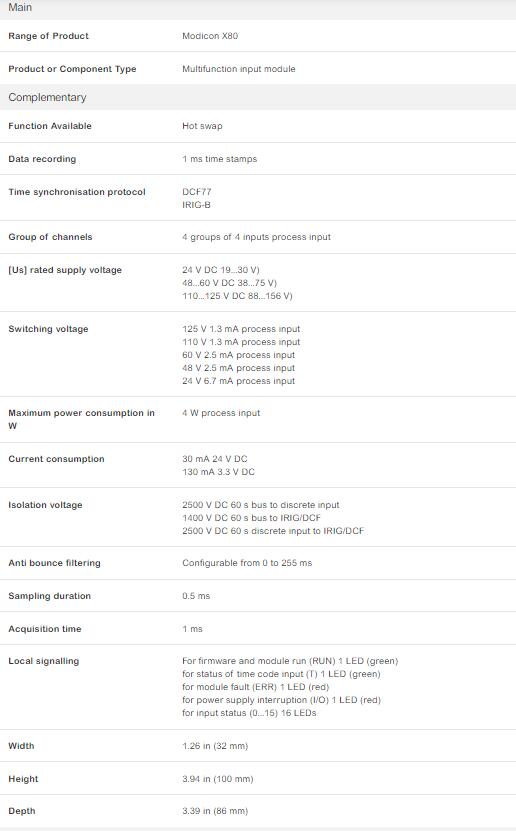Click the Modicon X80 value
This screenshot has width=516, height=831.
click(x=210, y=36)
